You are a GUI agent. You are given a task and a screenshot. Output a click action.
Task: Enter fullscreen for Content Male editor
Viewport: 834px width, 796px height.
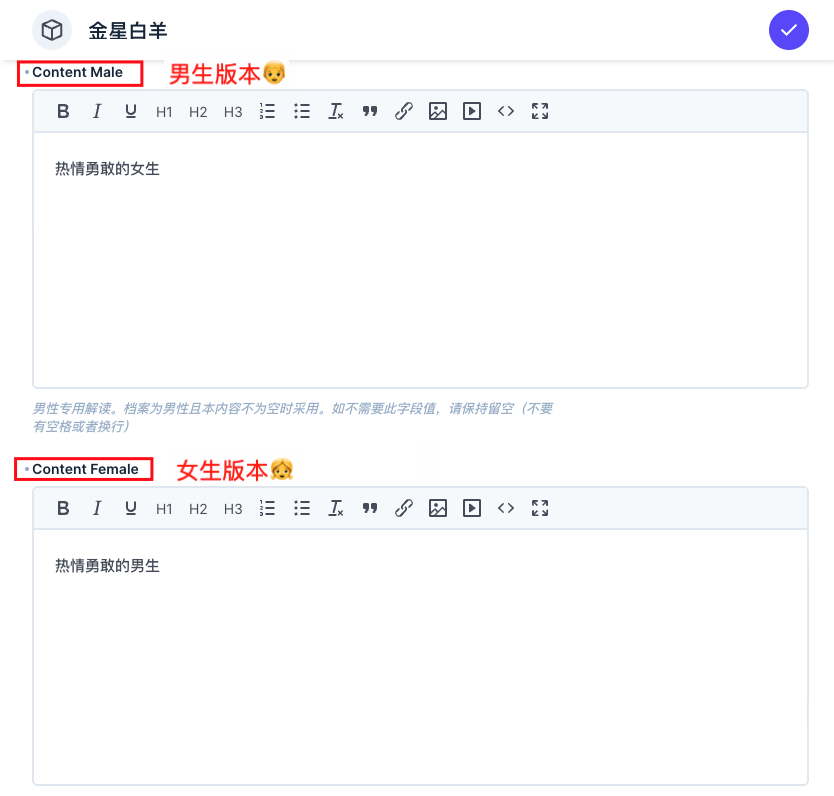(540, 112)
